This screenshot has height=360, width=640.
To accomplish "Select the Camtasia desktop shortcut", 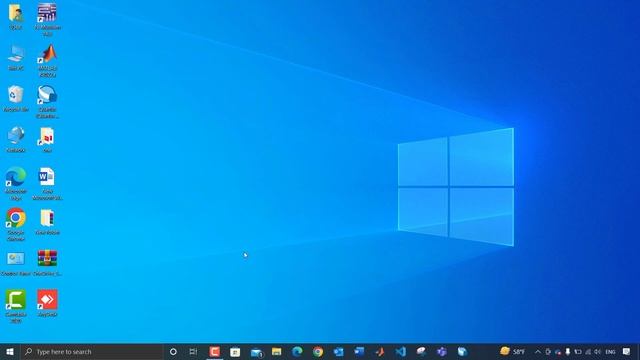I will point(16,306).
